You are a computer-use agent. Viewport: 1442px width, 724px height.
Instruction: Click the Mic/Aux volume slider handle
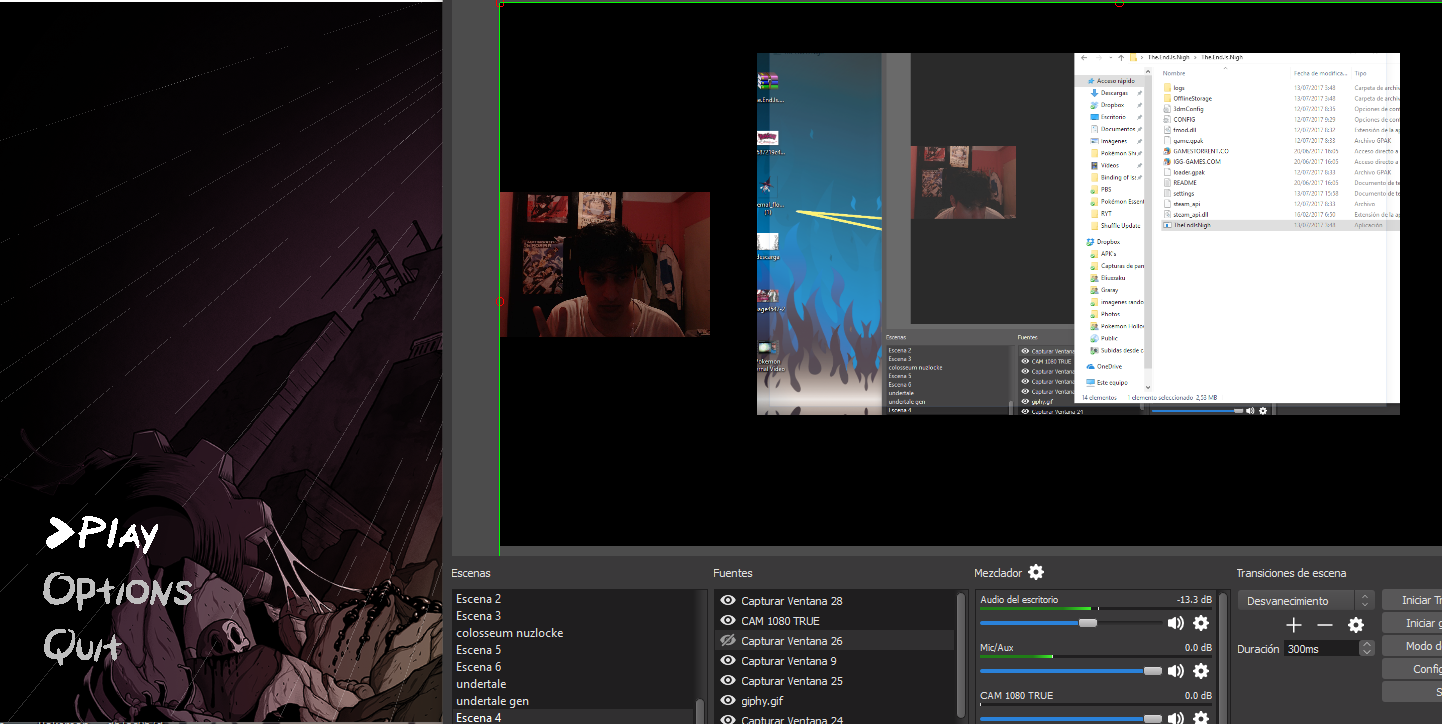point(1153,671)
